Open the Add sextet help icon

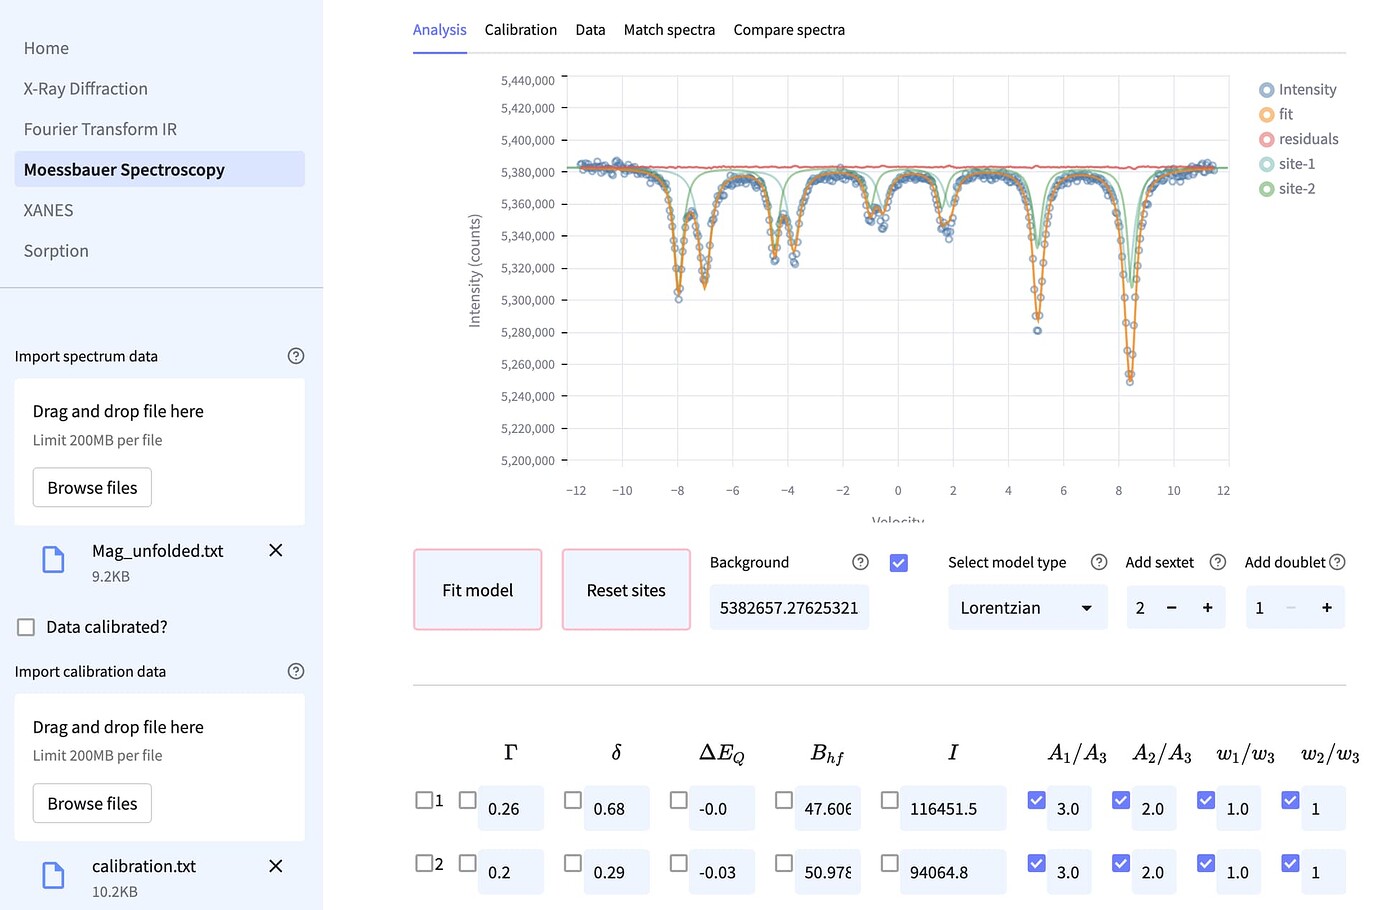click(1217, 562)
